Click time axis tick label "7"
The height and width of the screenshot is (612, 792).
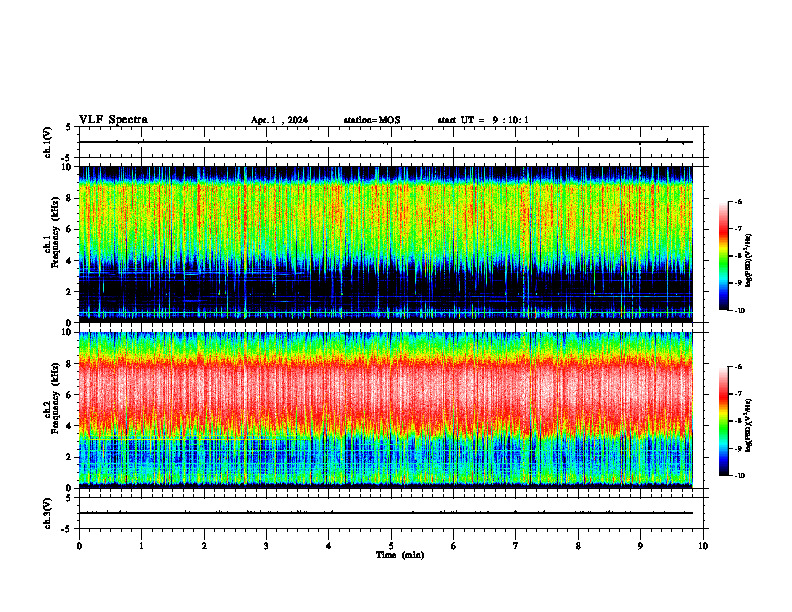516,546
